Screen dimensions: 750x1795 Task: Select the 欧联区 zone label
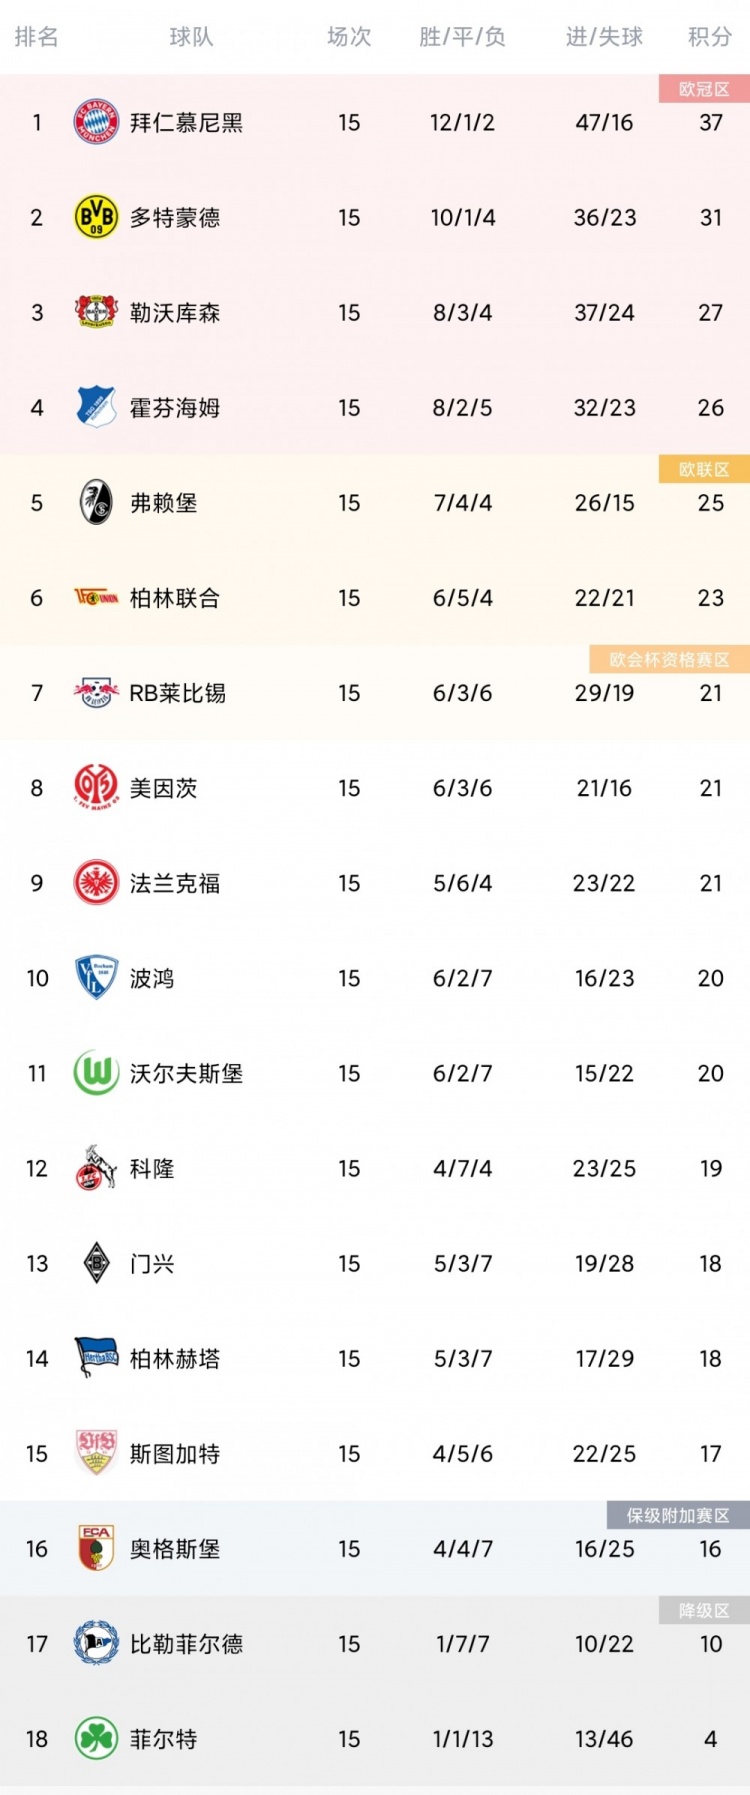[x=704, y=469]
